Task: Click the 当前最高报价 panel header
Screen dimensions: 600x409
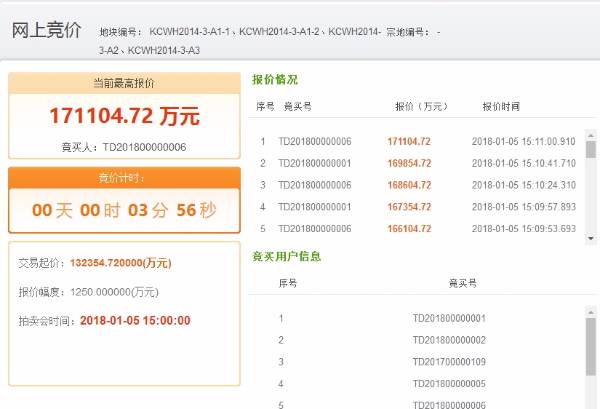Action: [x=125, y=83]
